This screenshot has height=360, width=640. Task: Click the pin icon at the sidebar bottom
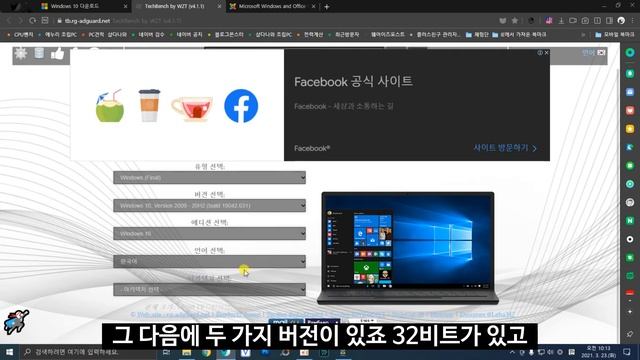coord(630,333)
